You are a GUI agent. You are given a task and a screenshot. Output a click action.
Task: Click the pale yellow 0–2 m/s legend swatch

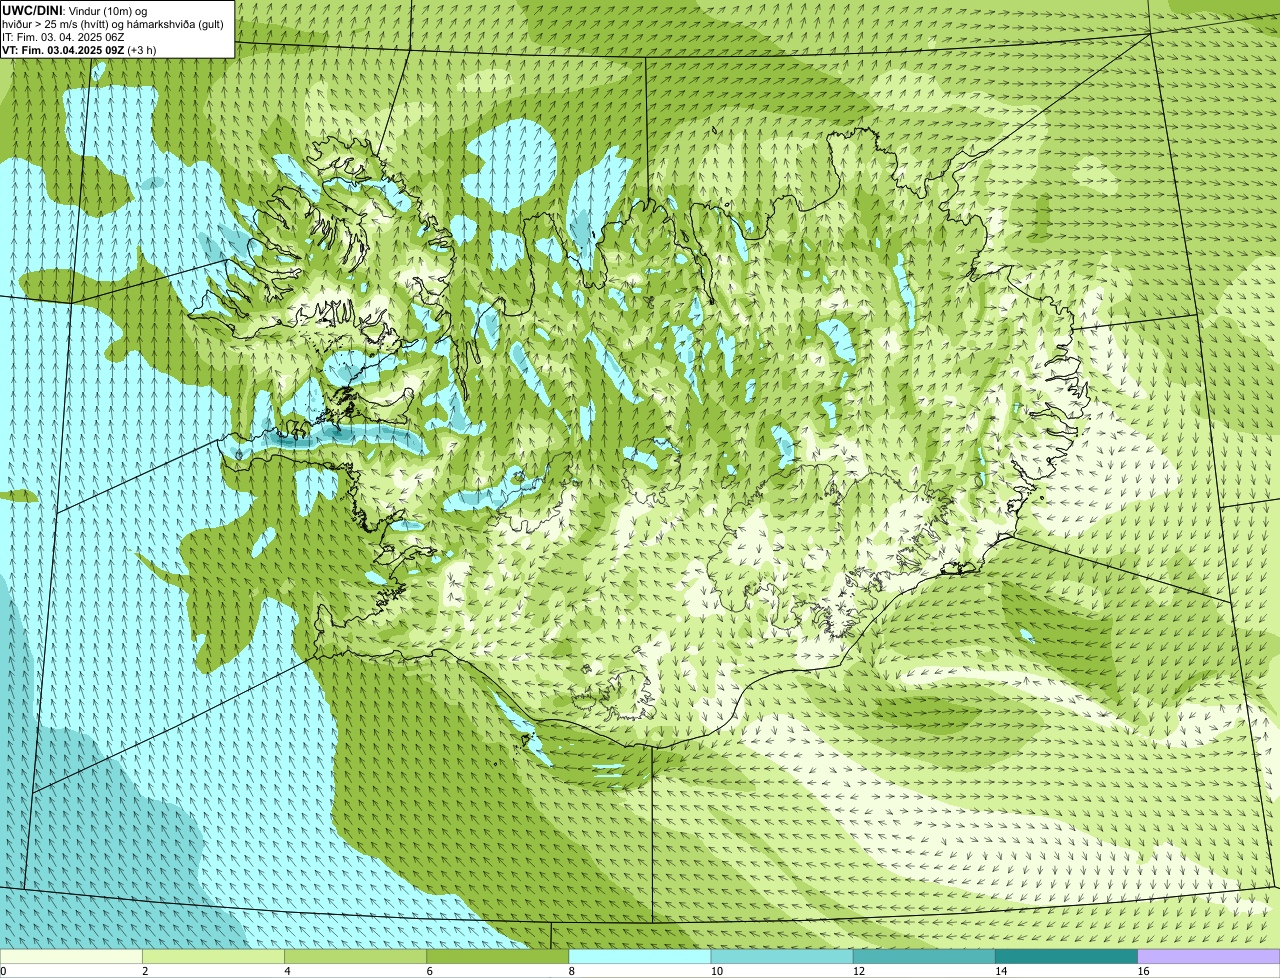pos(71,957)
